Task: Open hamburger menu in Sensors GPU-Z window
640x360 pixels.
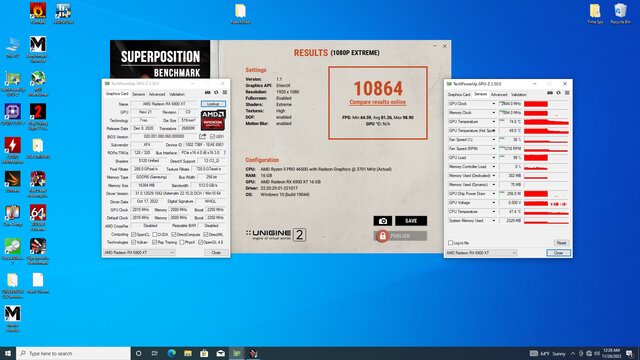Action: coord(567,93)
